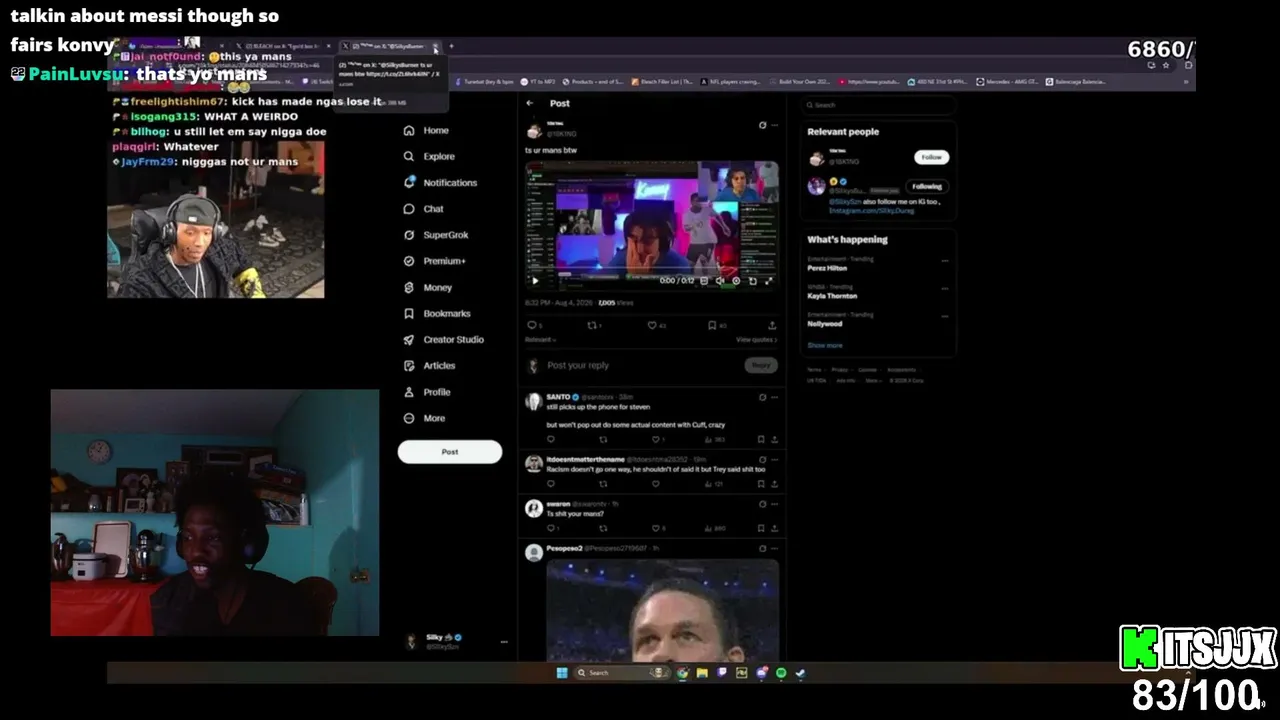This screenshot has width=1280, height=720.
Task: Open the image in Pesopeso2's reply
Action: [662, 610]
